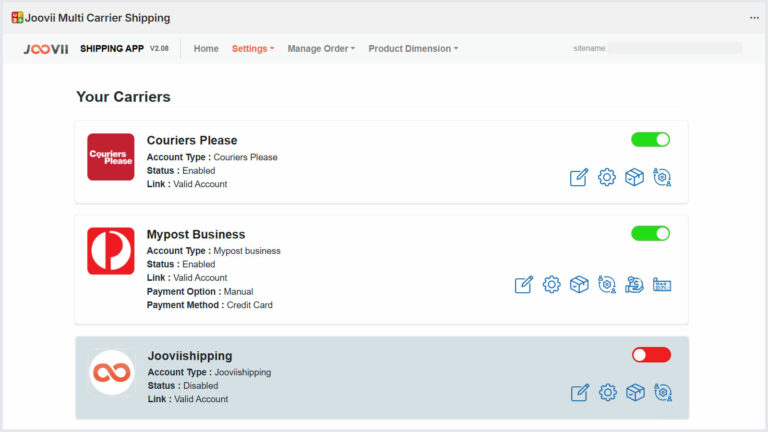Disable the Couriers Please carrier toggle
The height and width of the screenshot is (432, 768).
[650, 139]
